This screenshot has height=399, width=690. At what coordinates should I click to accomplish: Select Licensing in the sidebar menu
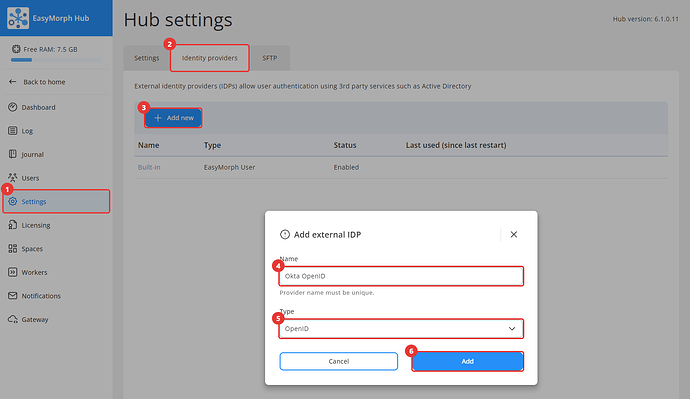(56, 225)
